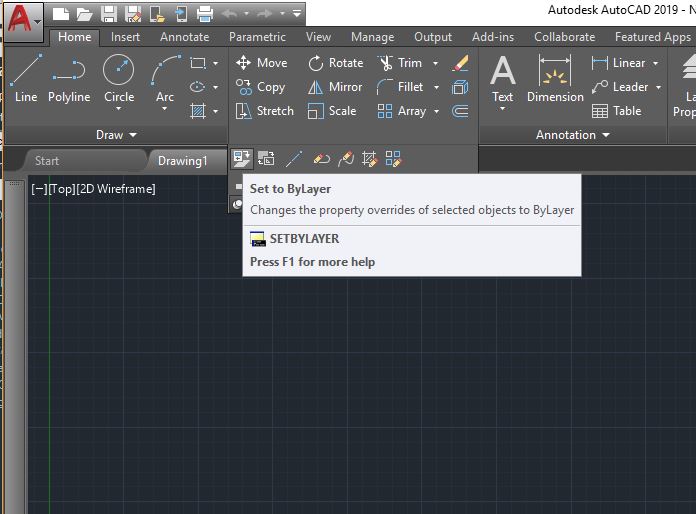Screen dimensions: 696x514
Task: Expand the Array dropdown arrow
Action: click(436, 111)
